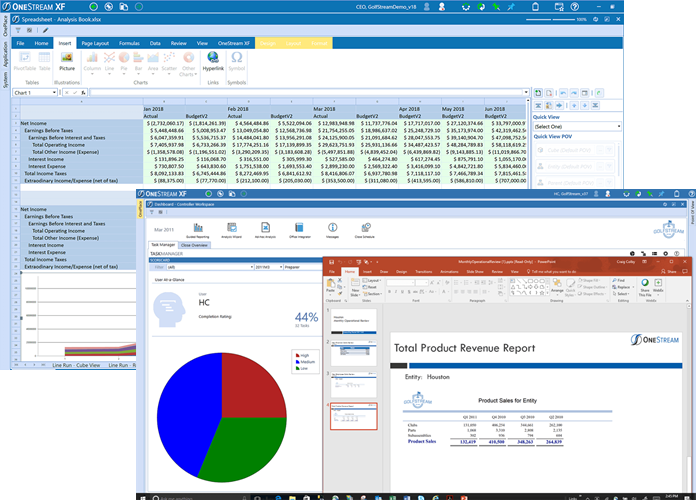Switch to the OneStream XF ribbon tab
This screenshot has height=500, width=696.
233,43
